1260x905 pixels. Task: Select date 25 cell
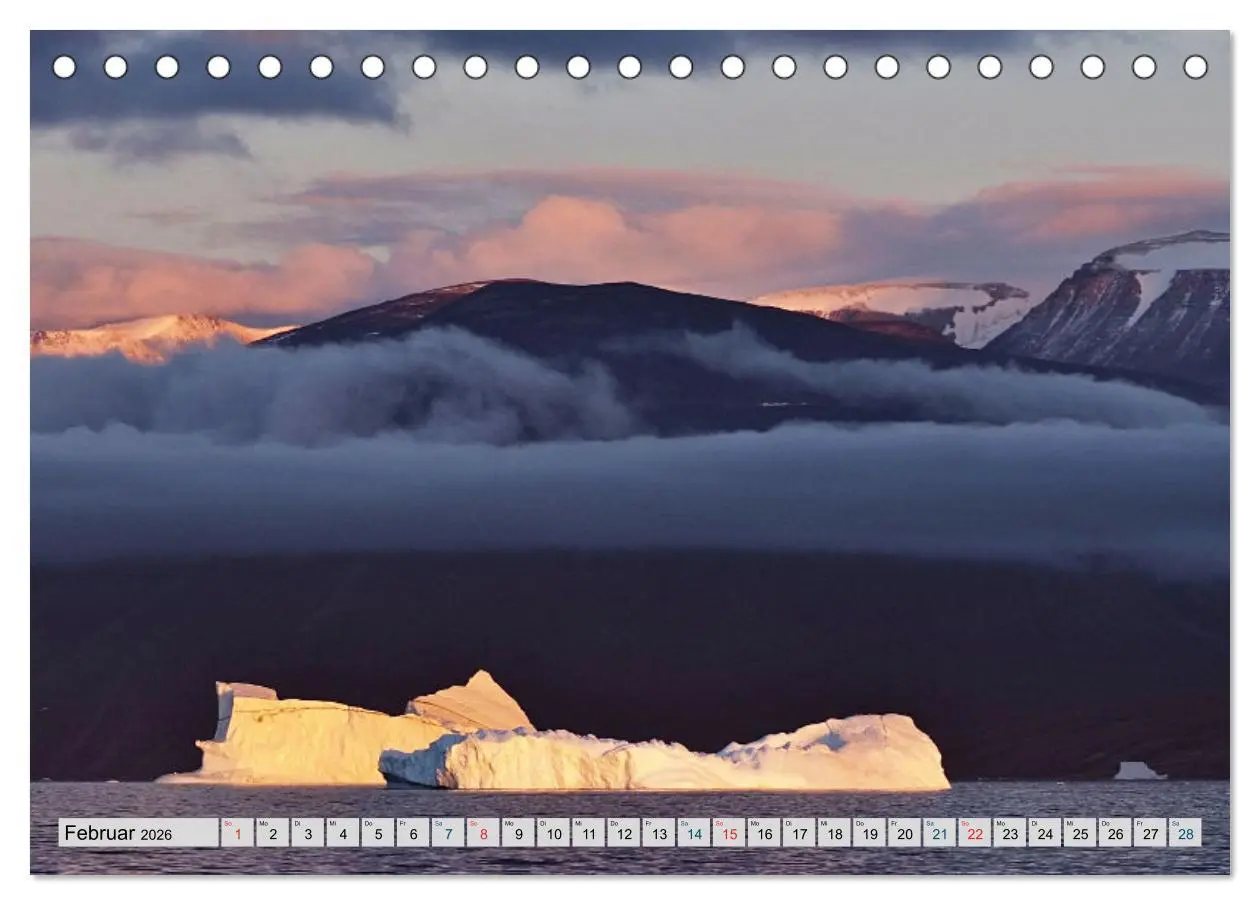coord(1080,833)
